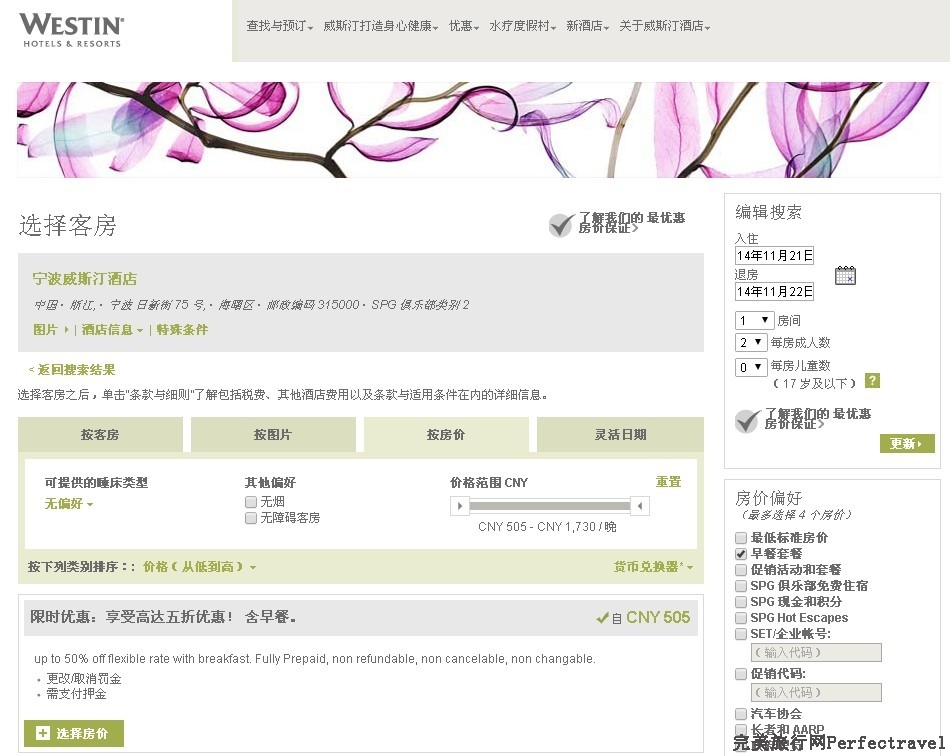Switch to the 灵活日期 tab
Image resolution: width=950 pixels, height=756 pixels.
tap(620, 434)
